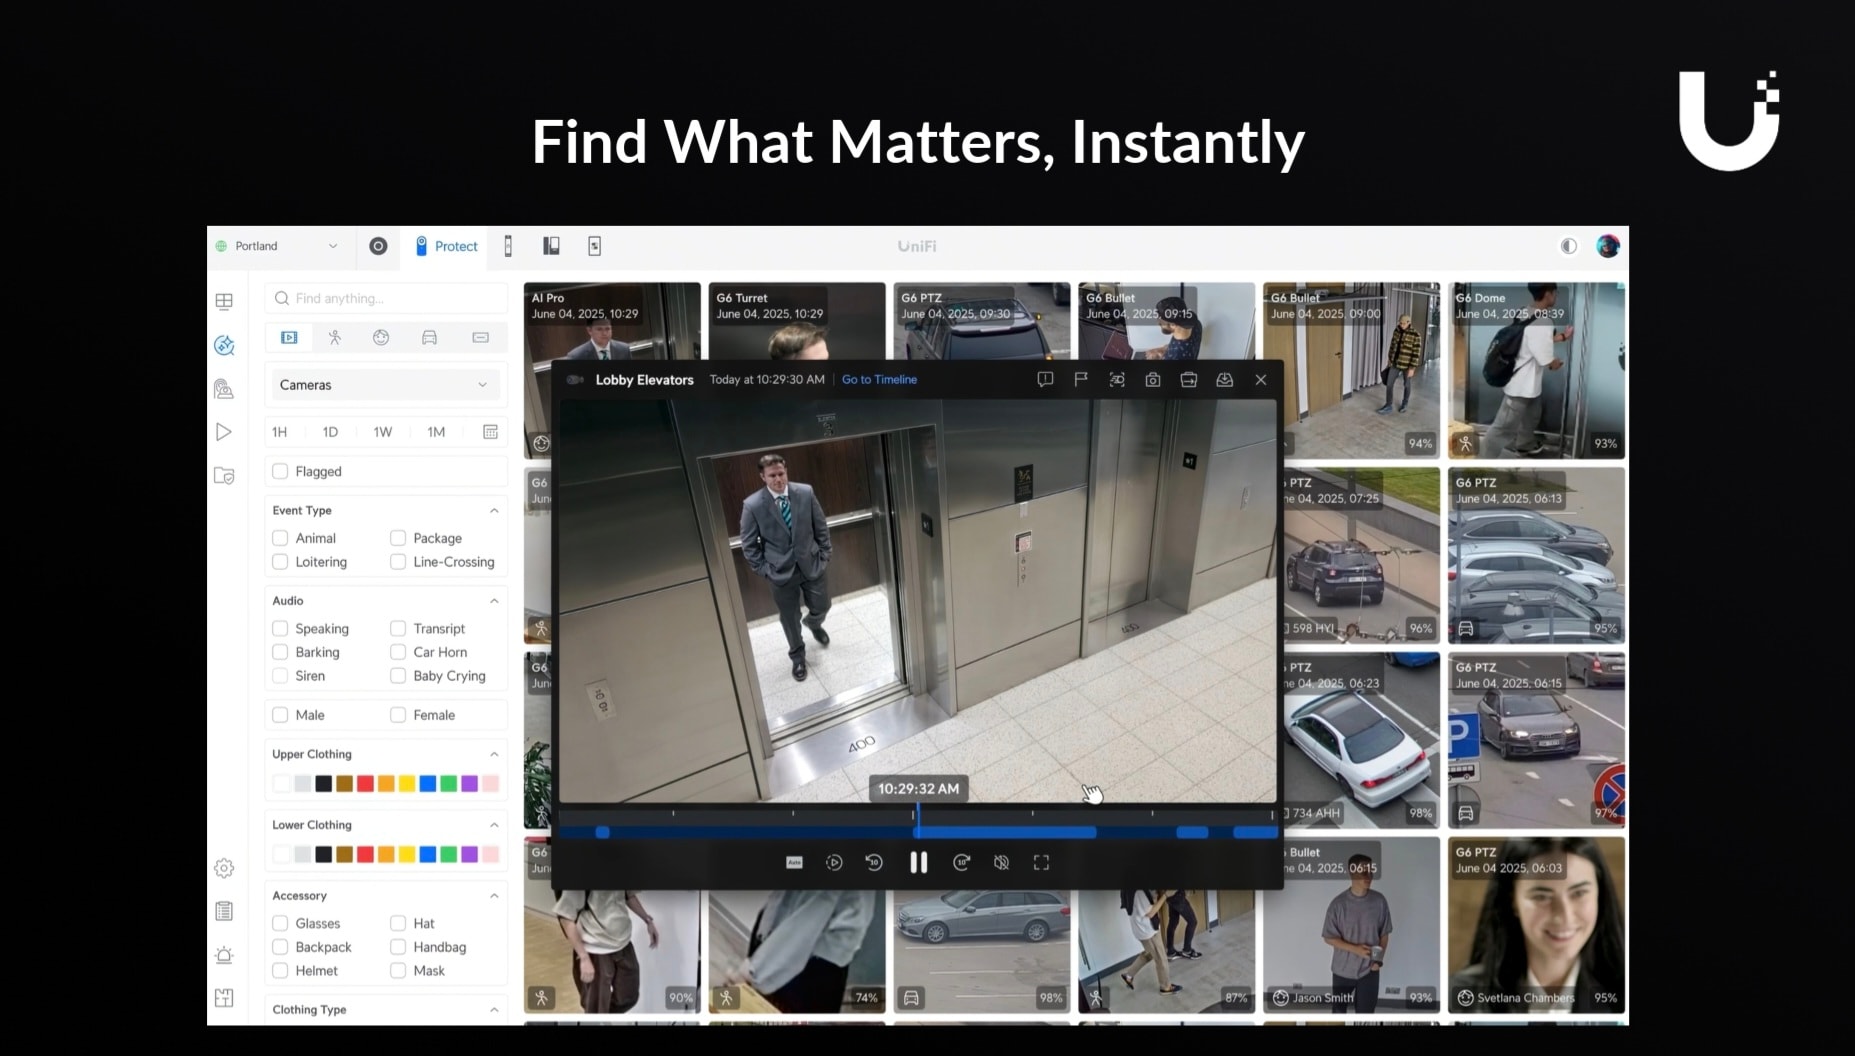The image size is (1855, 1056).
Task: Open the playback section in left sidebar
Action: tap(224, 432)
